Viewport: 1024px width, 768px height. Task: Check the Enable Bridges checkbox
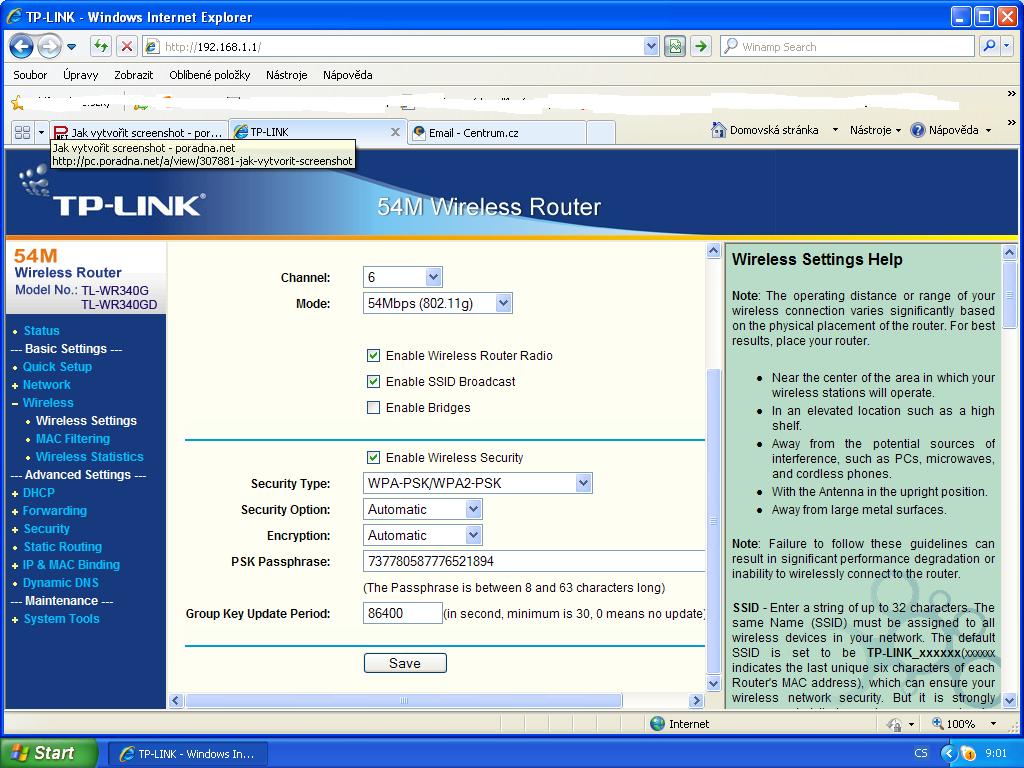pos(373,408)
